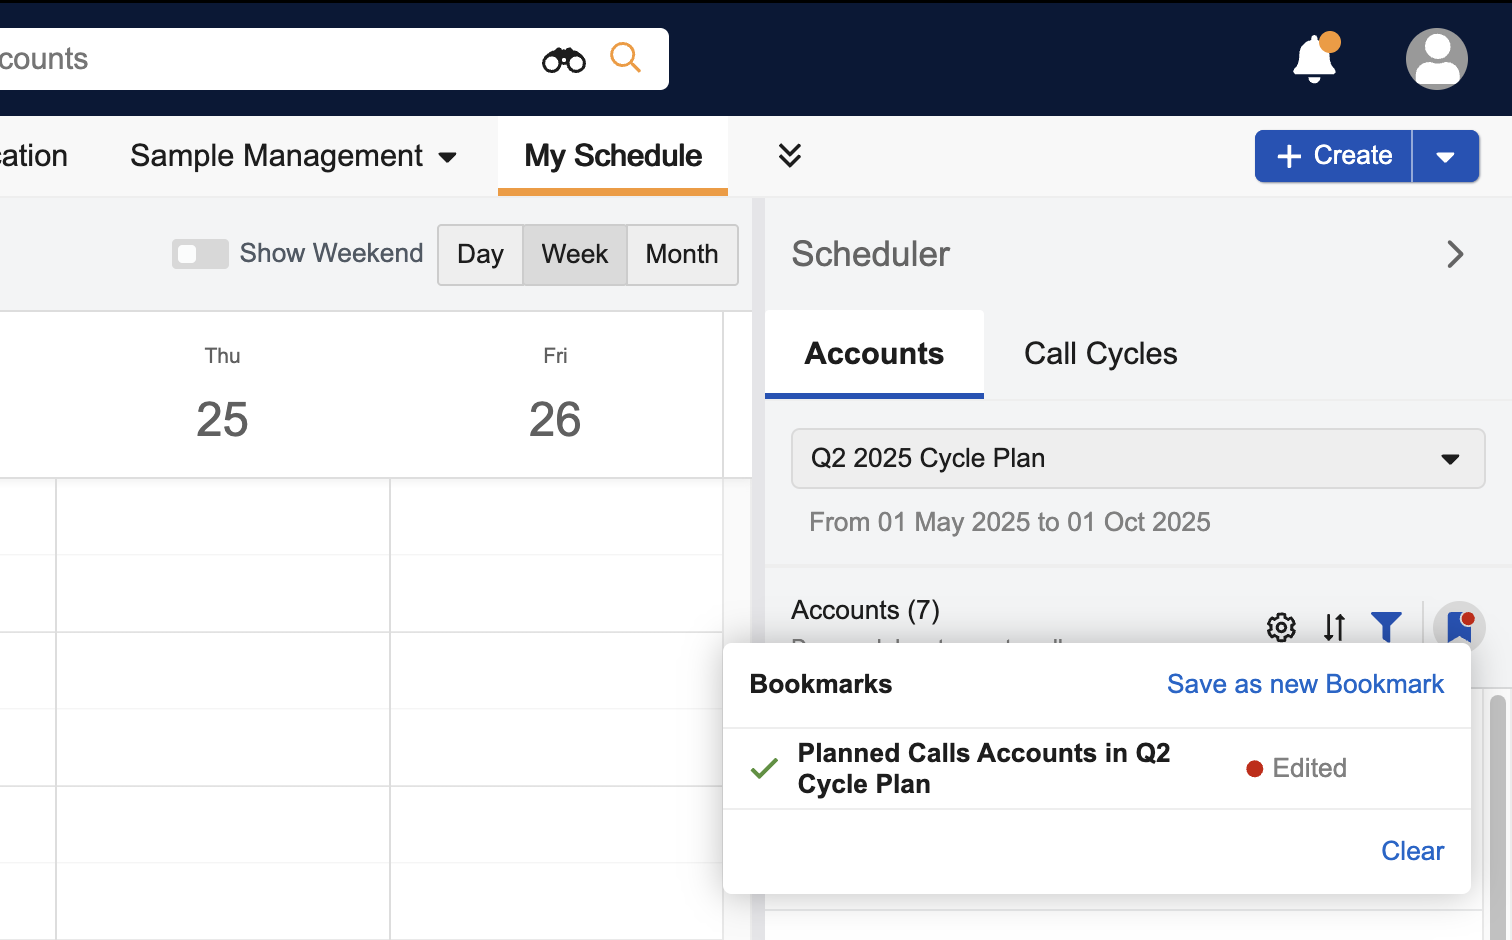Image resolution: width=1512 pixels, height=940 pixels.
Task: Switch calendar to Month view
Action: [682, 255]
